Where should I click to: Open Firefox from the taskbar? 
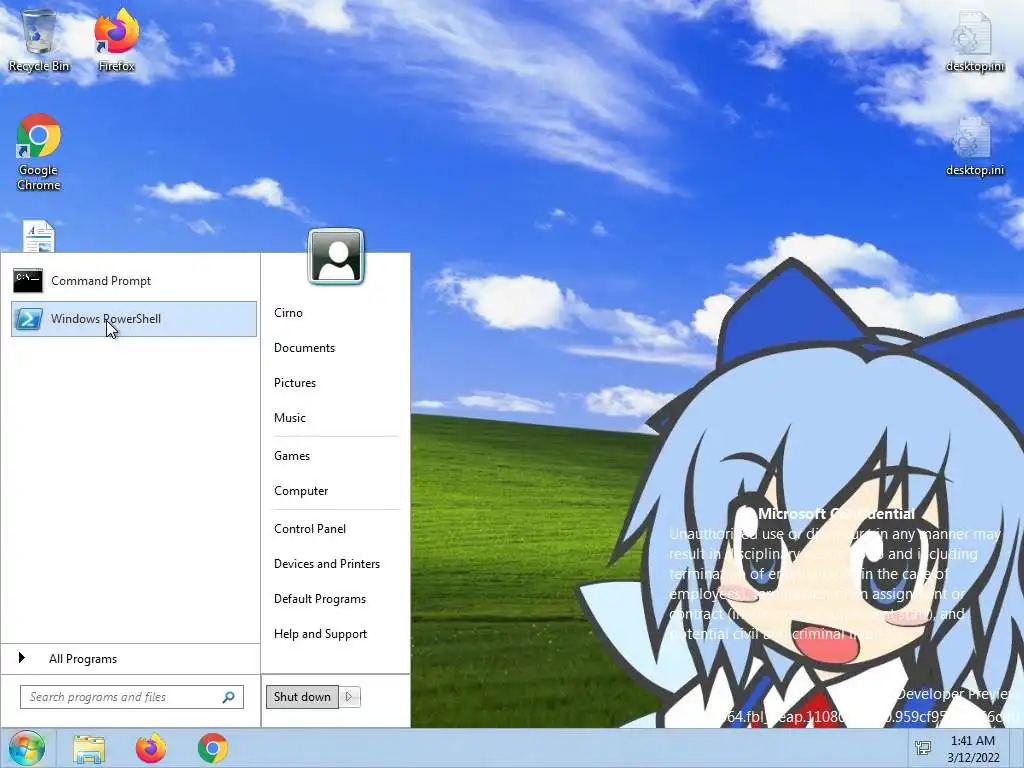coord(151,748)
